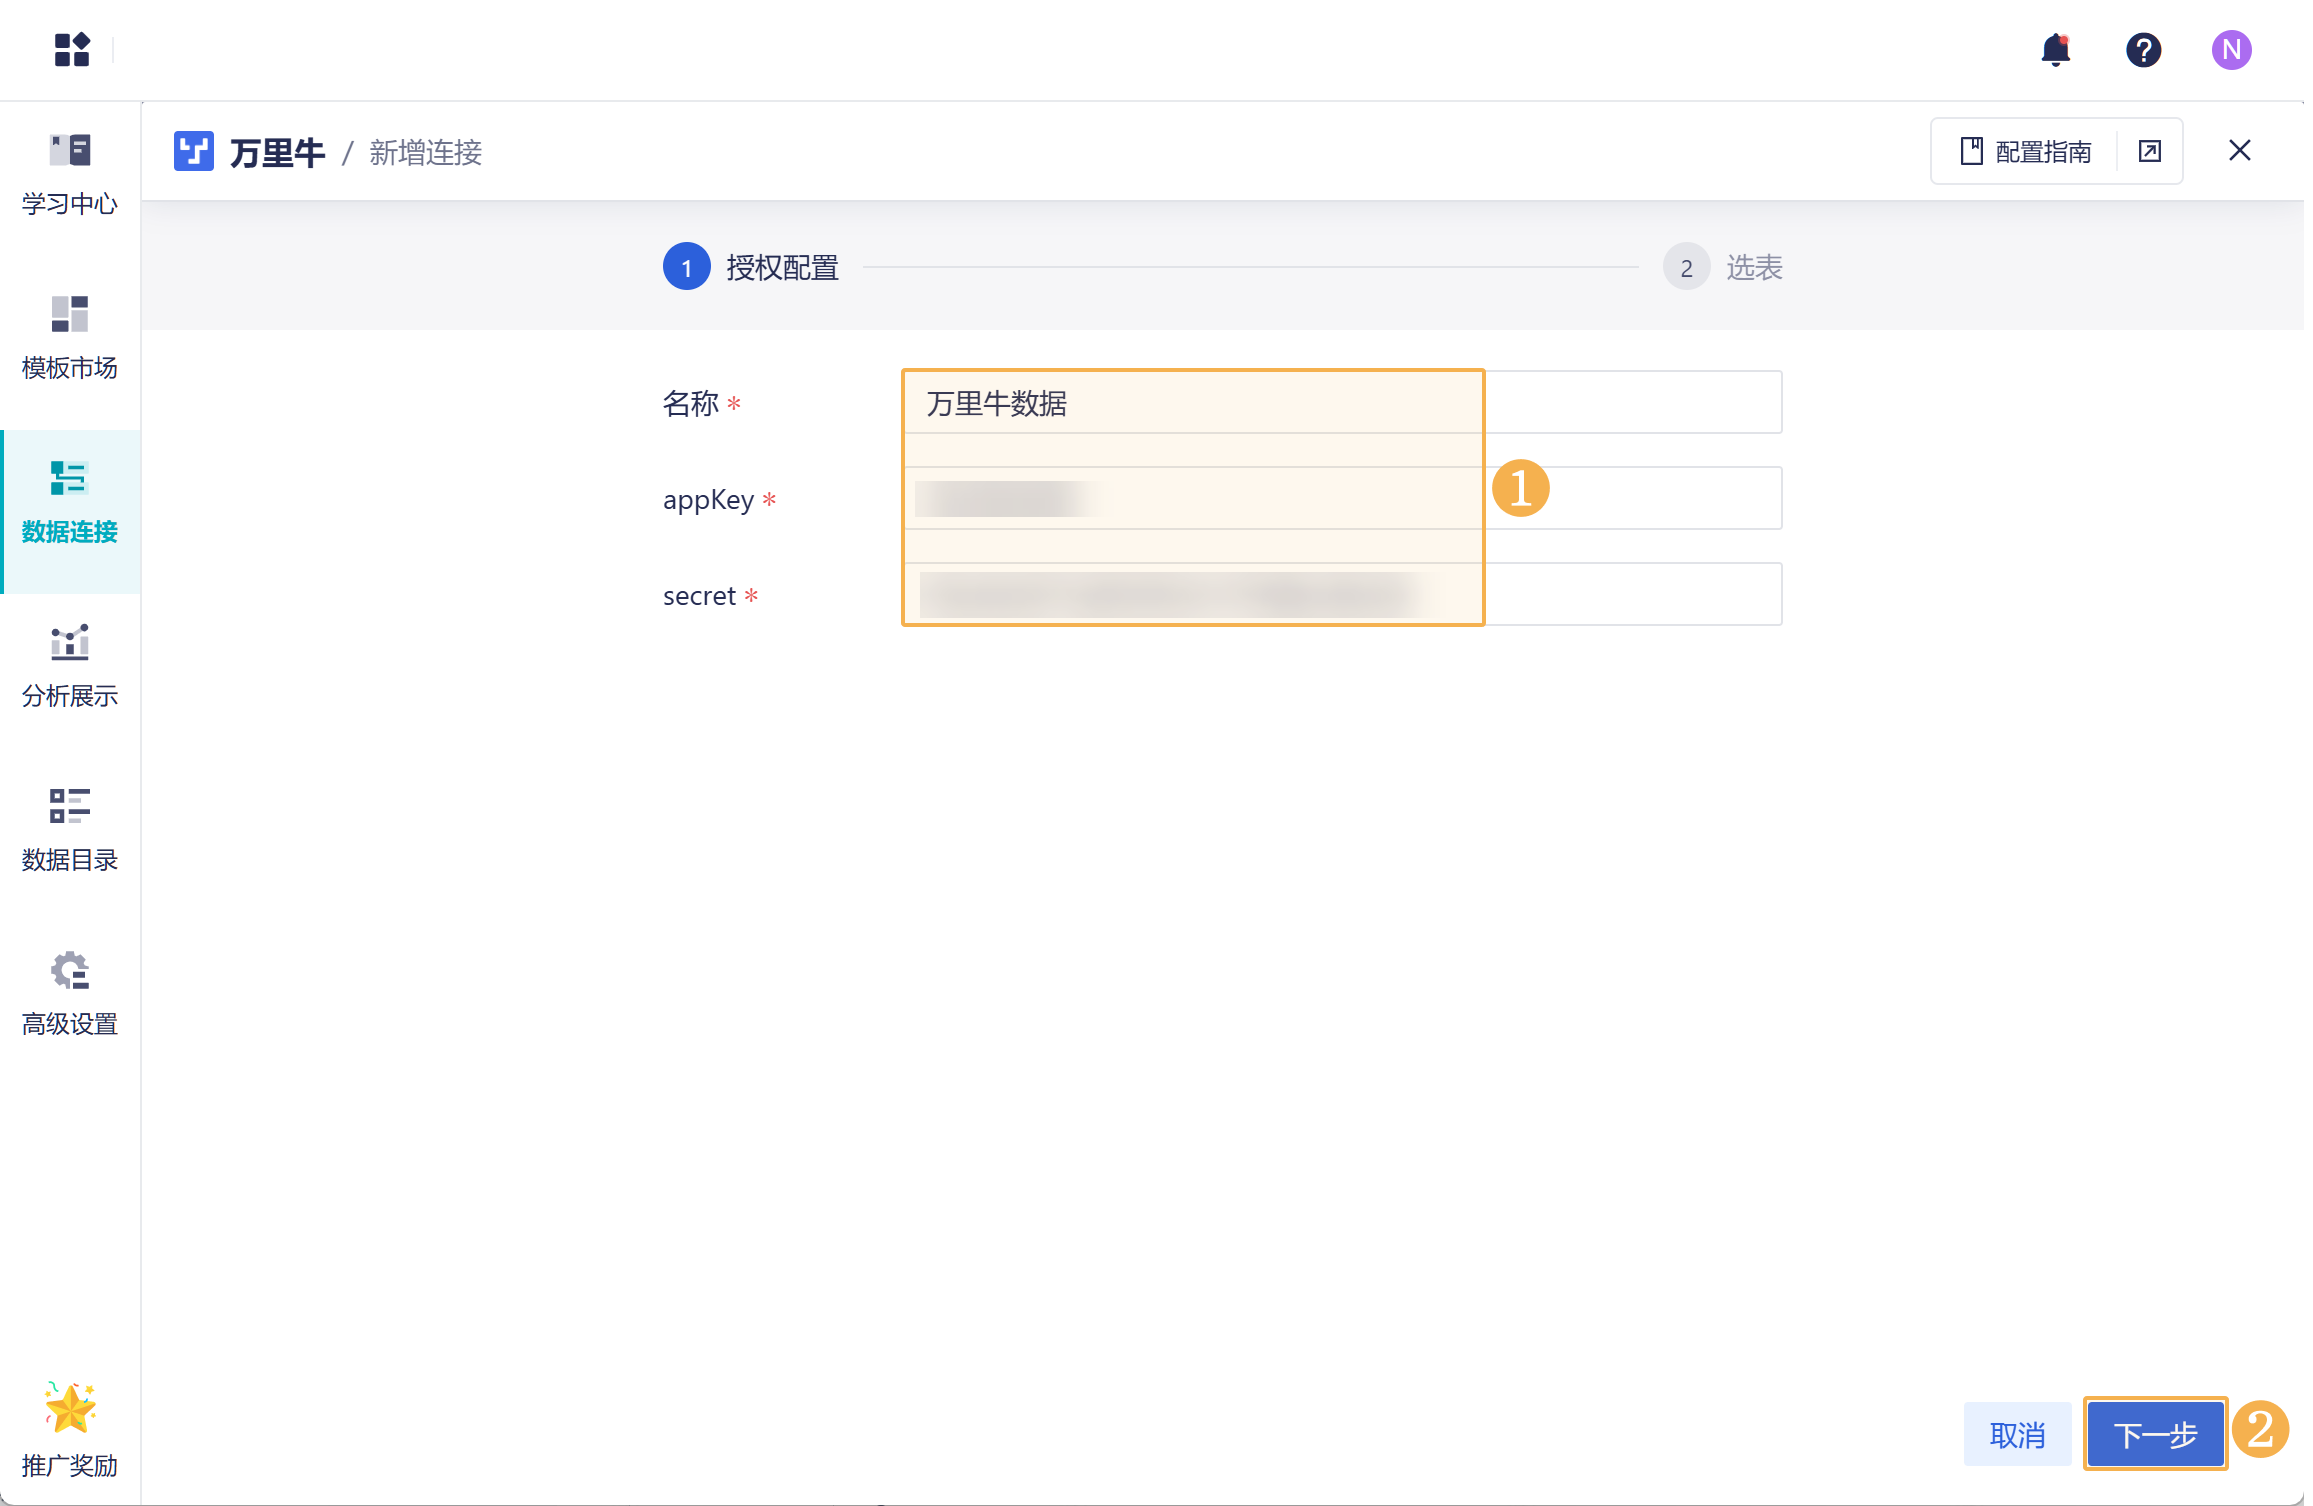Select step 2 选表
Image resolution: width=2313 pixels, height=1506 pixels.
(x=1723, y=267)
